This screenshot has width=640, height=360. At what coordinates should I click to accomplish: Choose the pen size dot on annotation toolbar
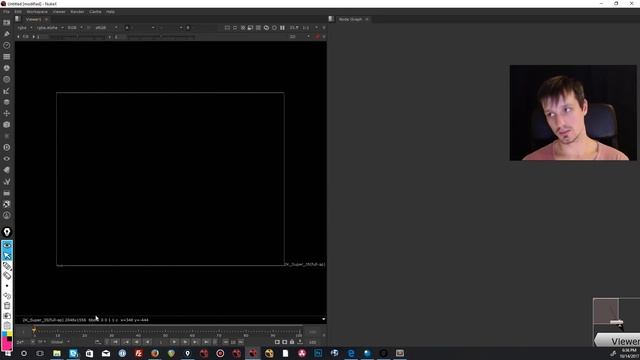coord(7,286)
